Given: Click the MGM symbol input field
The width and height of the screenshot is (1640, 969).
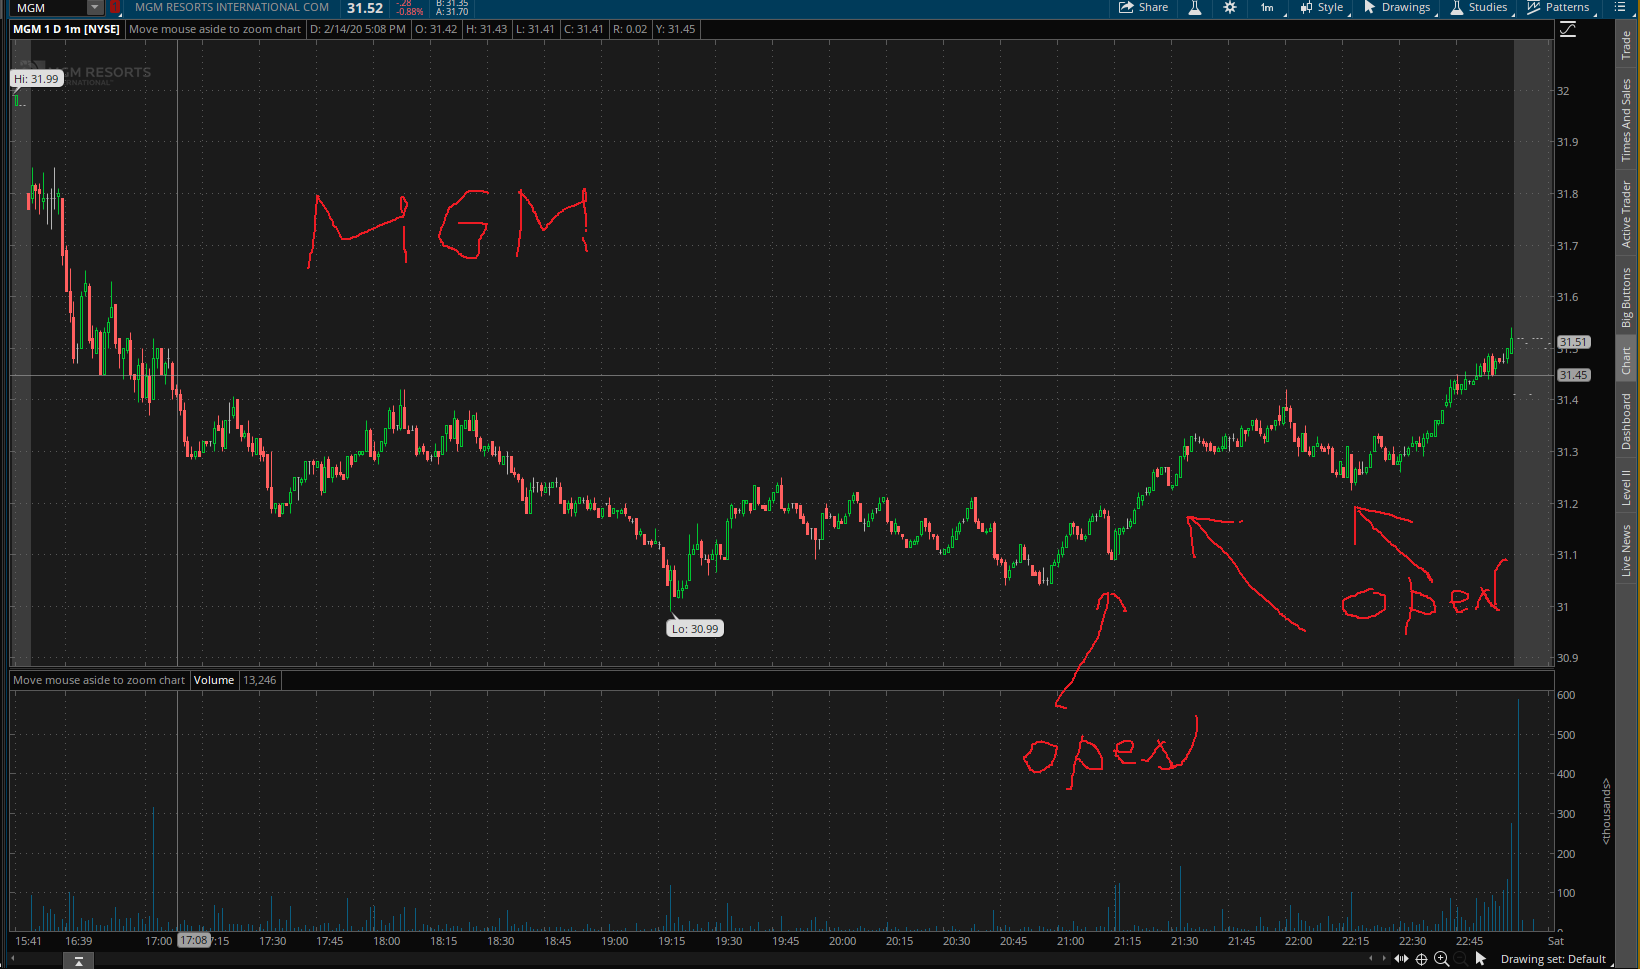Looking at the screenshot, I should (49, 8).
